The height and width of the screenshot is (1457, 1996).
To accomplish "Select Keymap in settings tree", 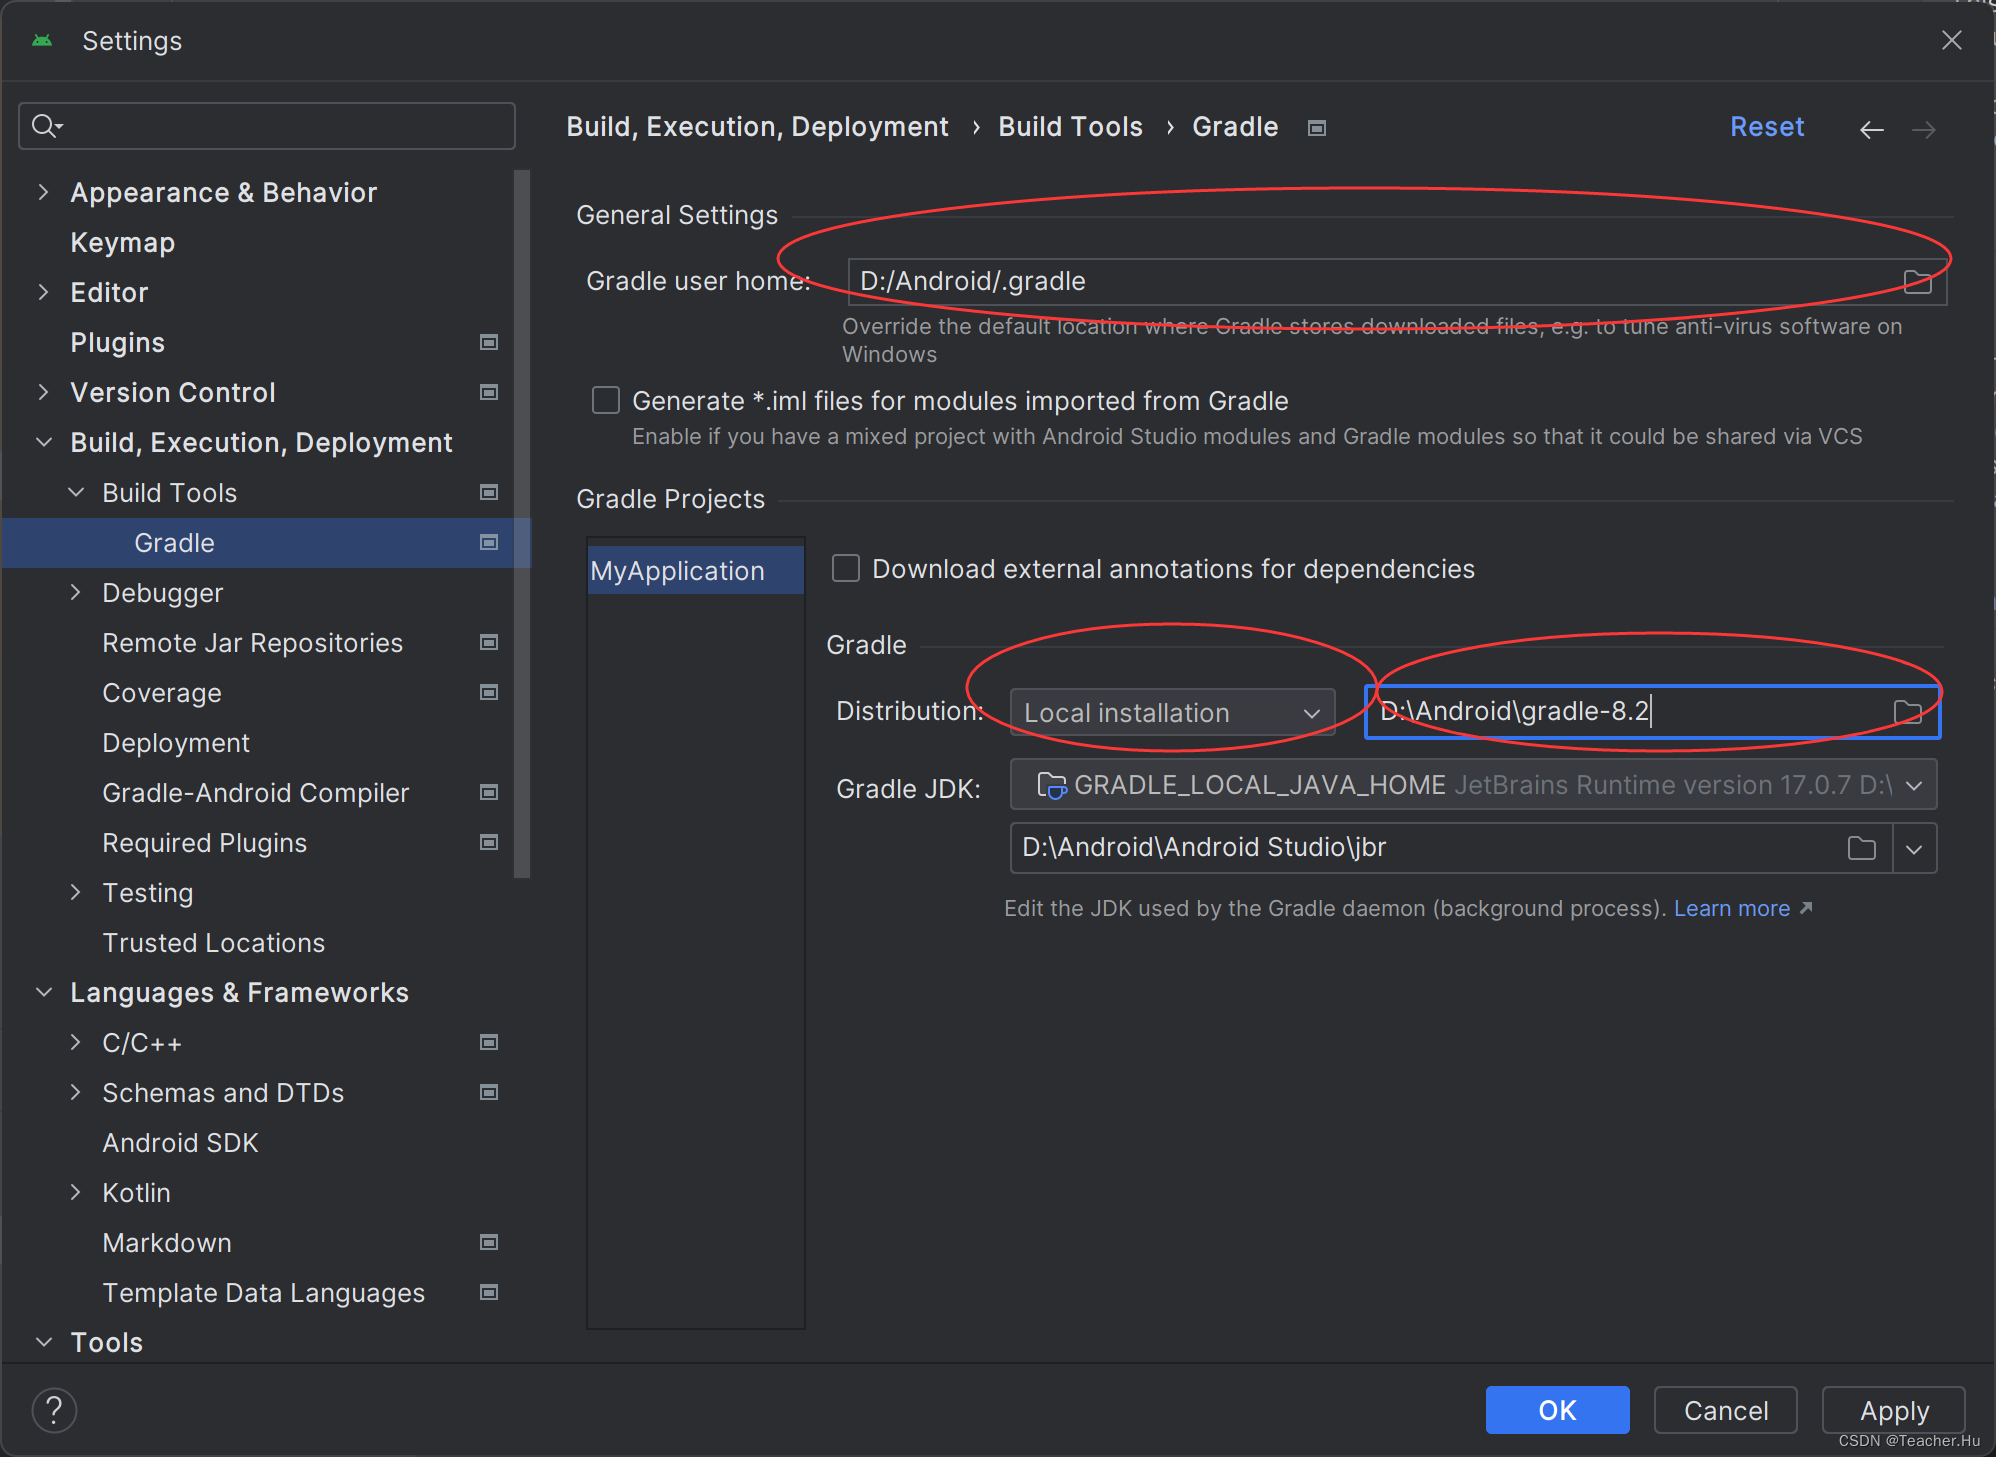I will [122, 243].
